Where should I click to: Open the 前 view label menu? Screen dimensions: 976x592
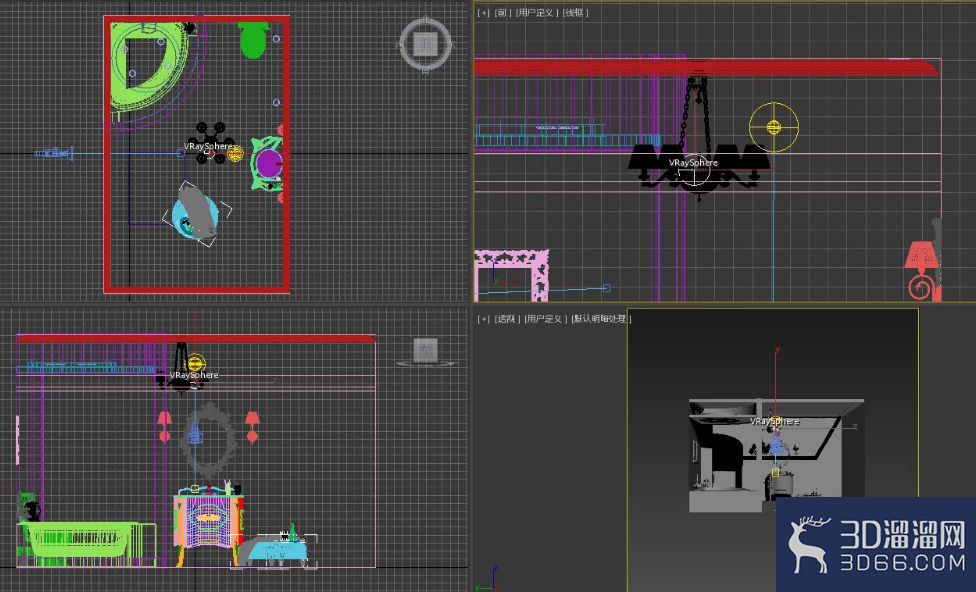pyautogui.click(x=502, y=12)
